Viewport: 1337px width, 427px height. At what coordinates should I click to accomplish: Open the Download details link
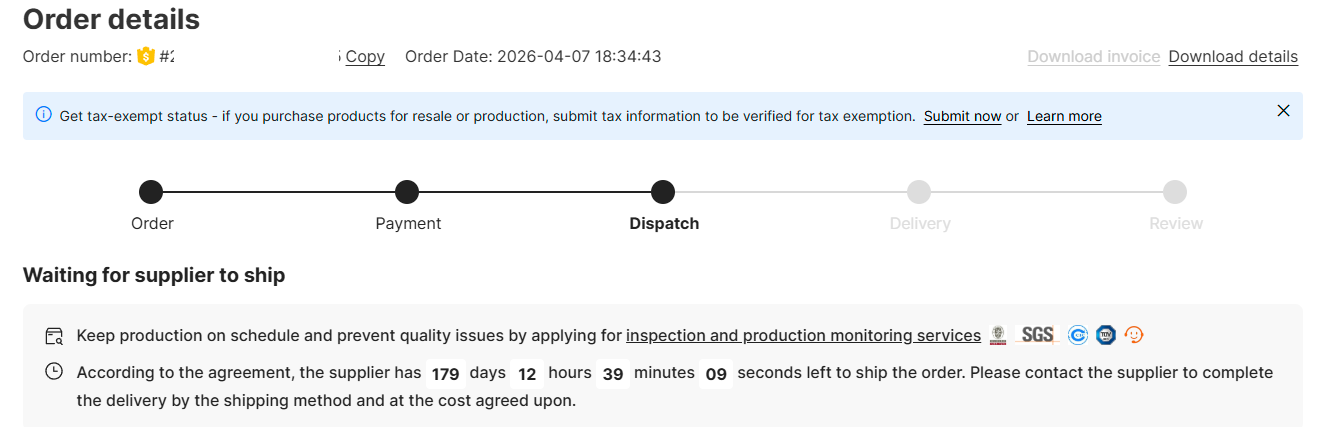point(1233,56)
